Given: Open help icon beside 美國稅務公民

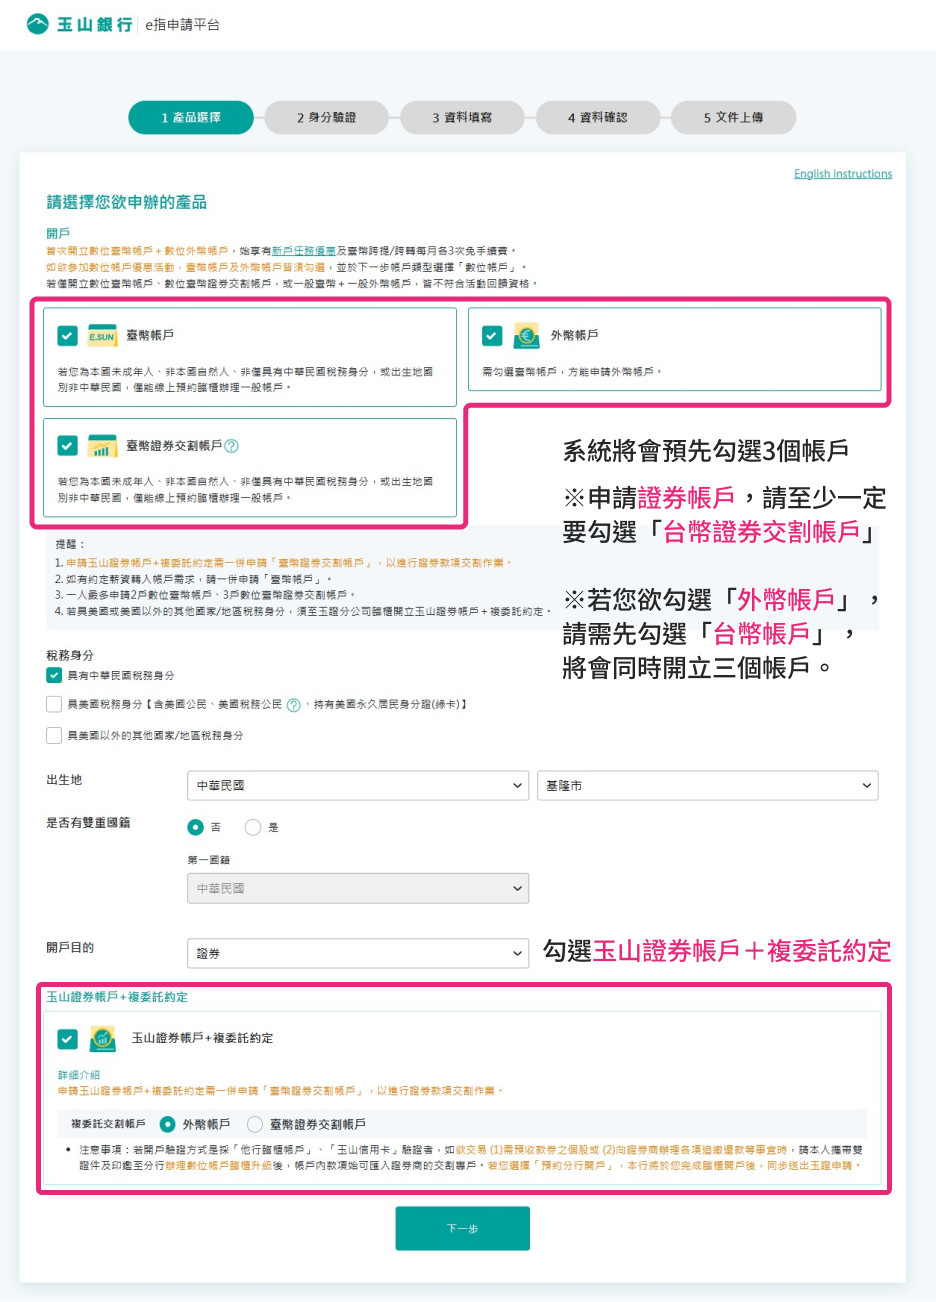Looking at the screenshot, I should point(293,705).
